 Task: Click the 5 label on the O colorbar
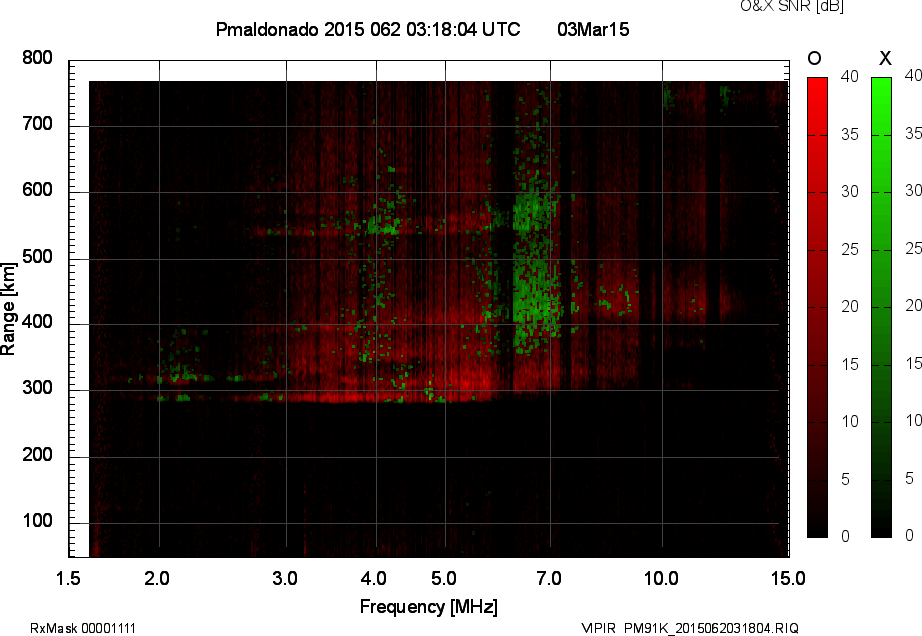pos(845,480)
